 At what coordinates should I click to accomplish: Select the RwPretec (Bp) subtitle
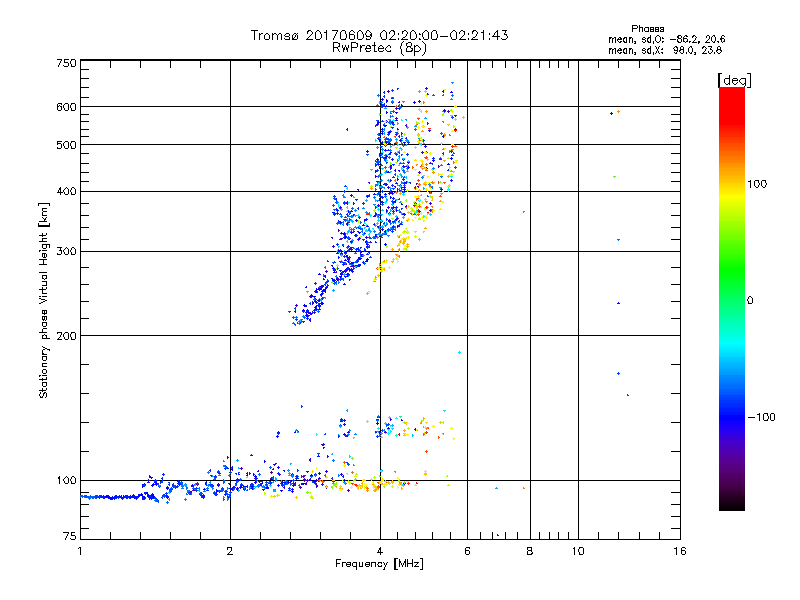click(379, 47)
